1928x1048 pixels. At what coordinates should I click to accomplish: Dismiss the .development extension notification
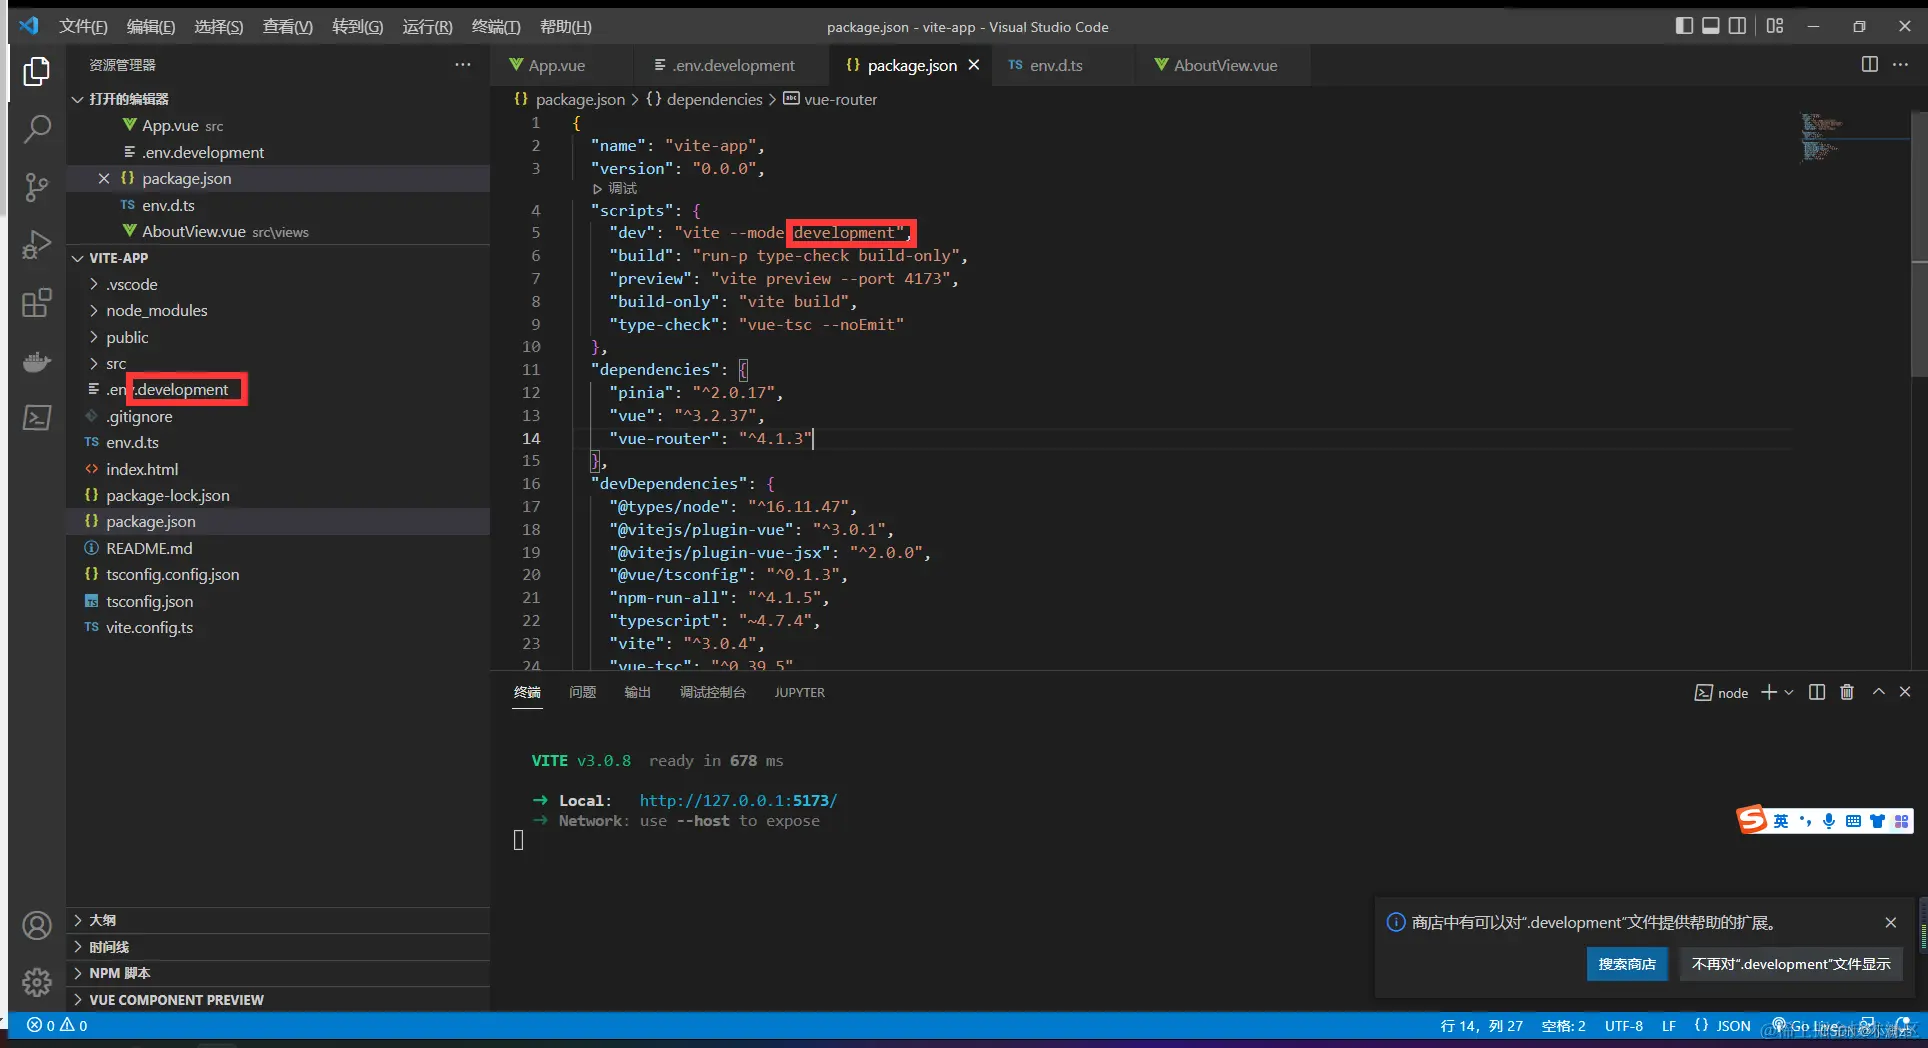pos(1890,923)
